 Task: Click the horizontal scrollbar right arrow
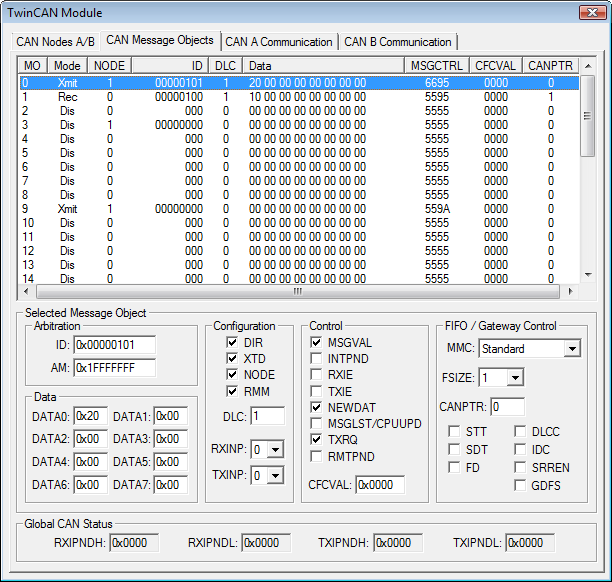click(570, 292)
